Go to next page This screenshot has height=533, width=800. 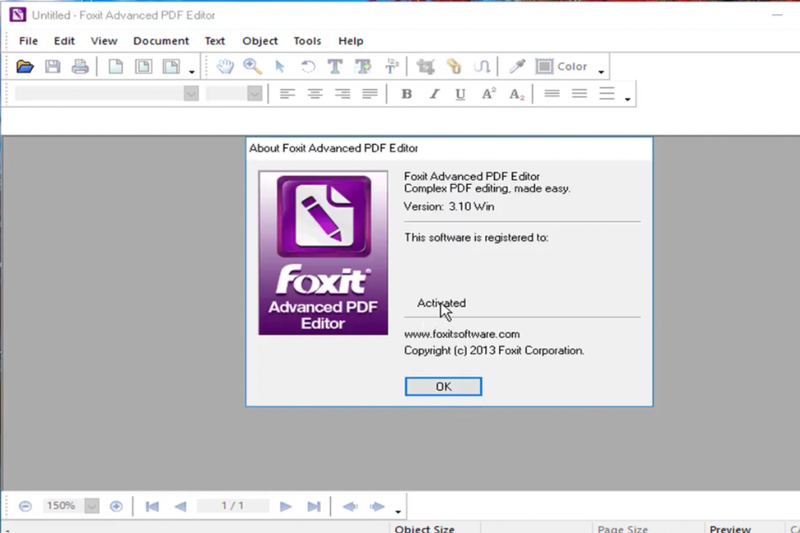286,506
